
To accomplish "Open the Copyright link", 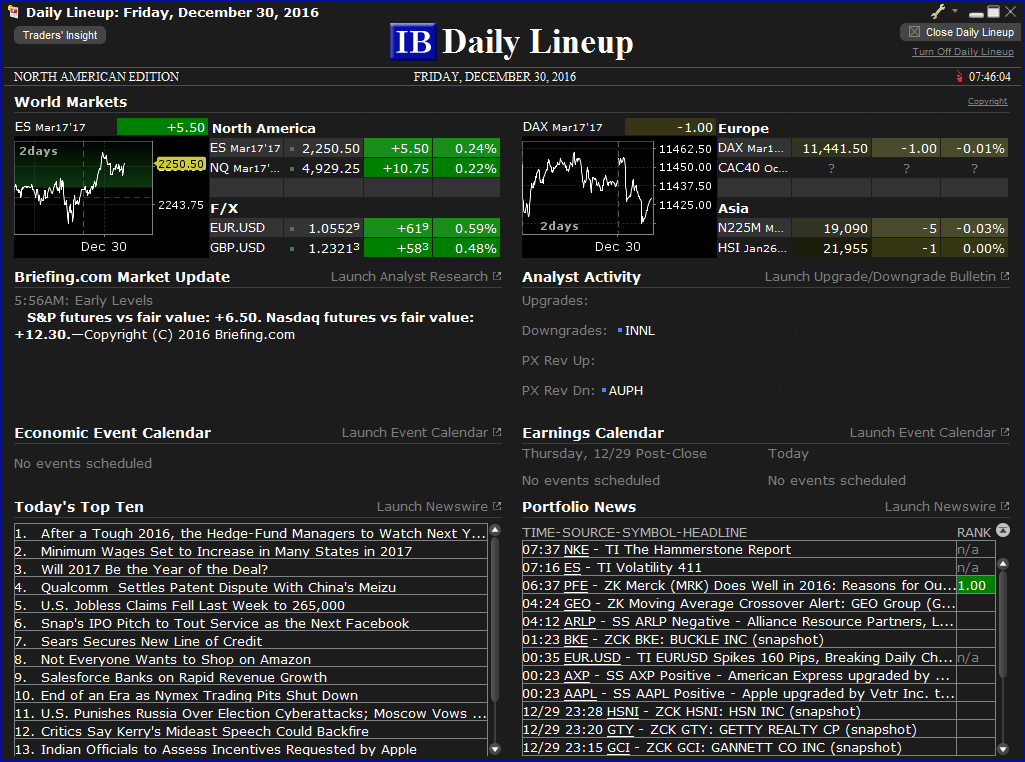I will (987, 101).
